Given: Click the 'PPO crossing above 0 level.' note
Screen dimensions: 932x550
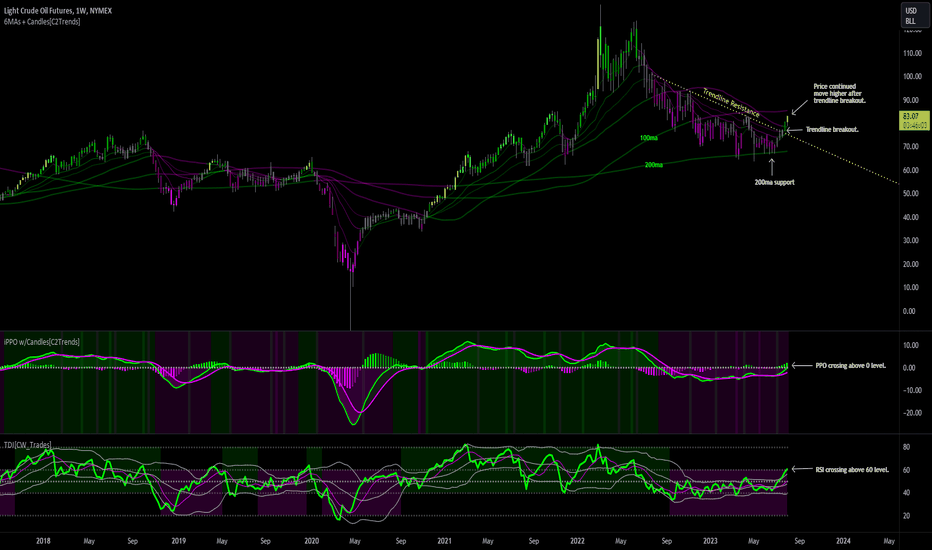Looking at the screenshot, I should click(851, 366).
